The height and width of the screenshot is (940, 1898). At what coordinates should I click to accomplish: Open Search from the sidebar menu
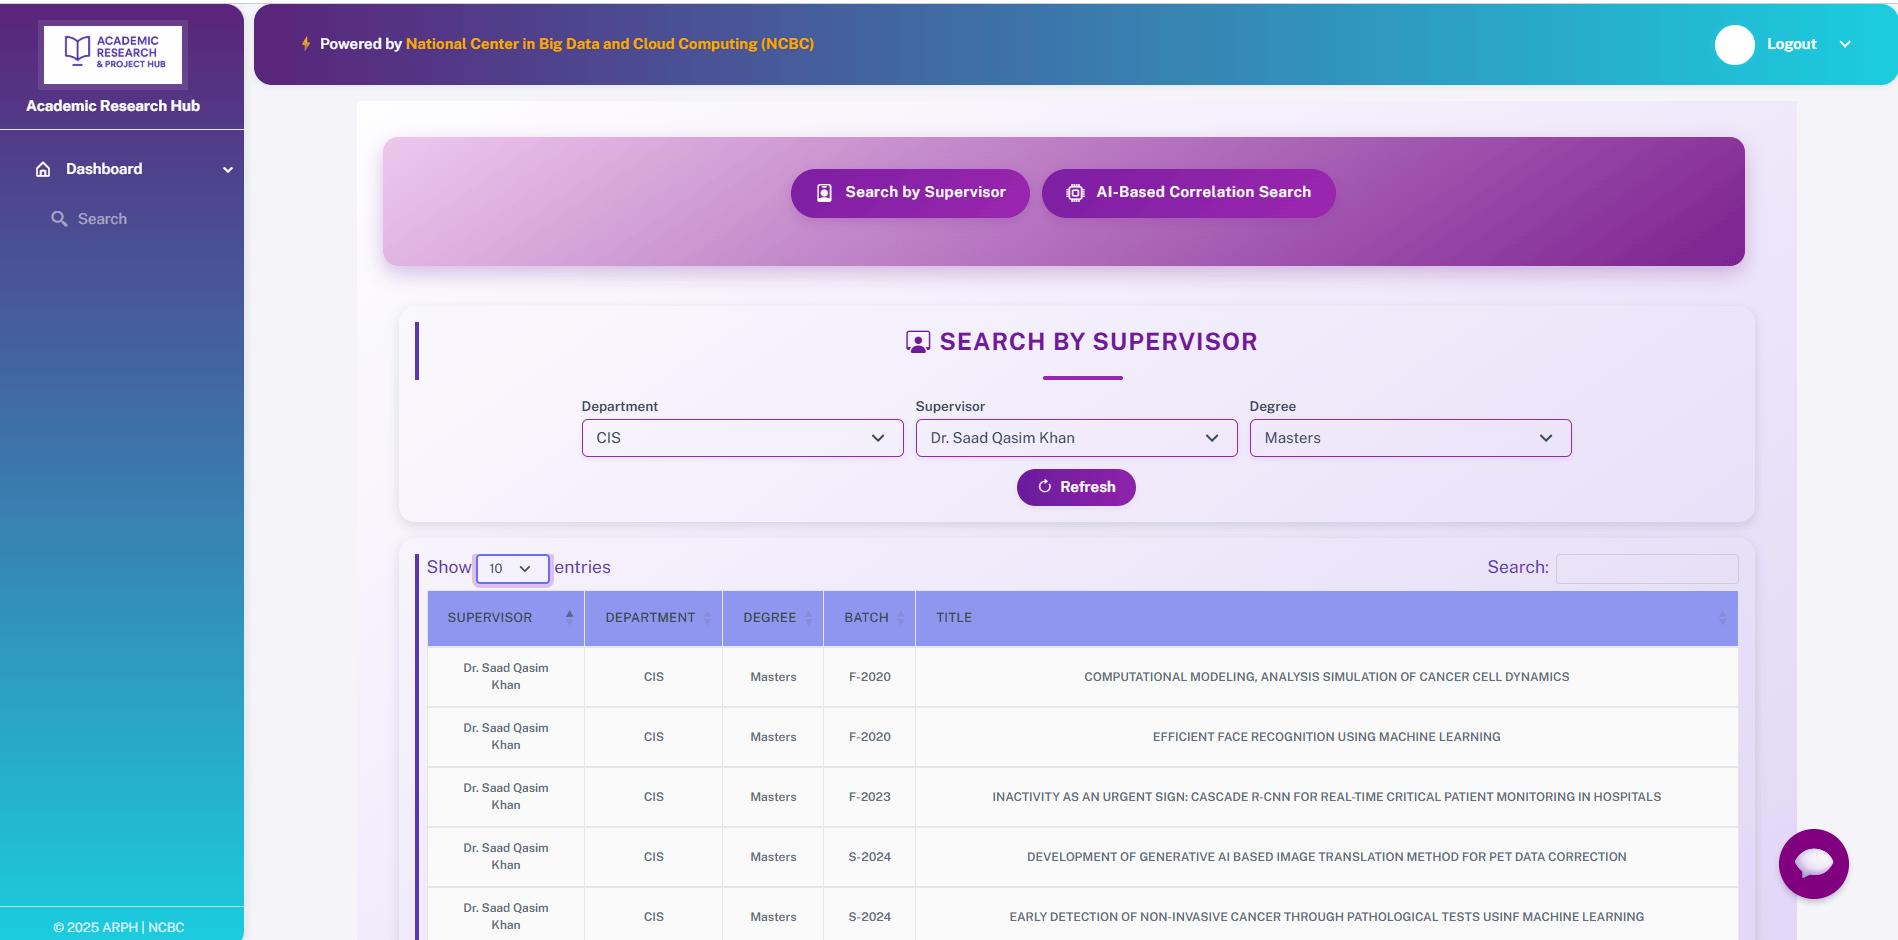(x=100, y=218)
